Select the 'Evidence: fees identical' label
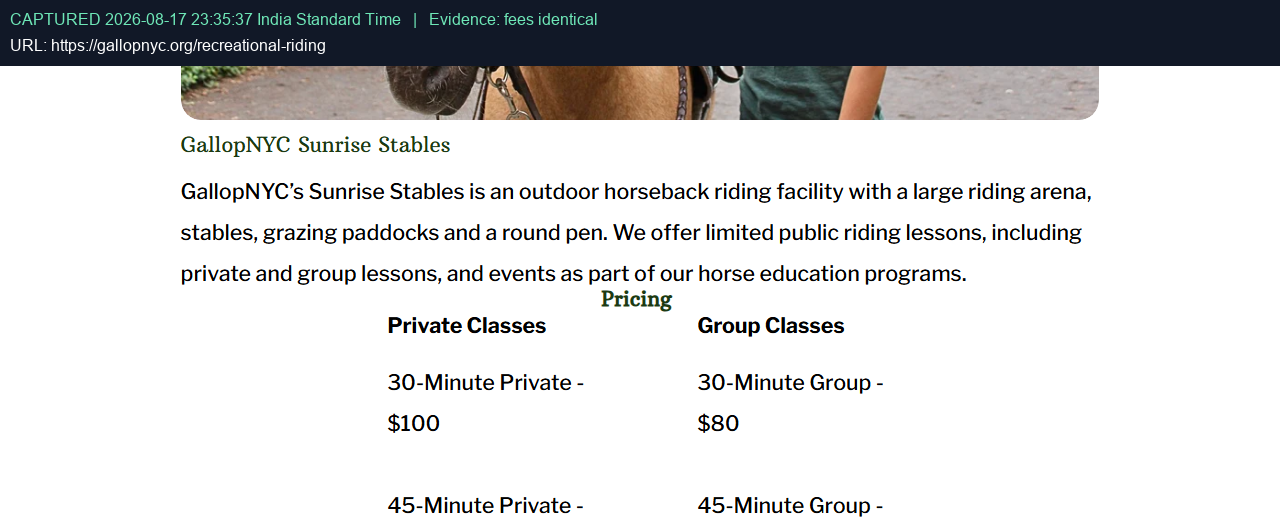 (513, 20)
